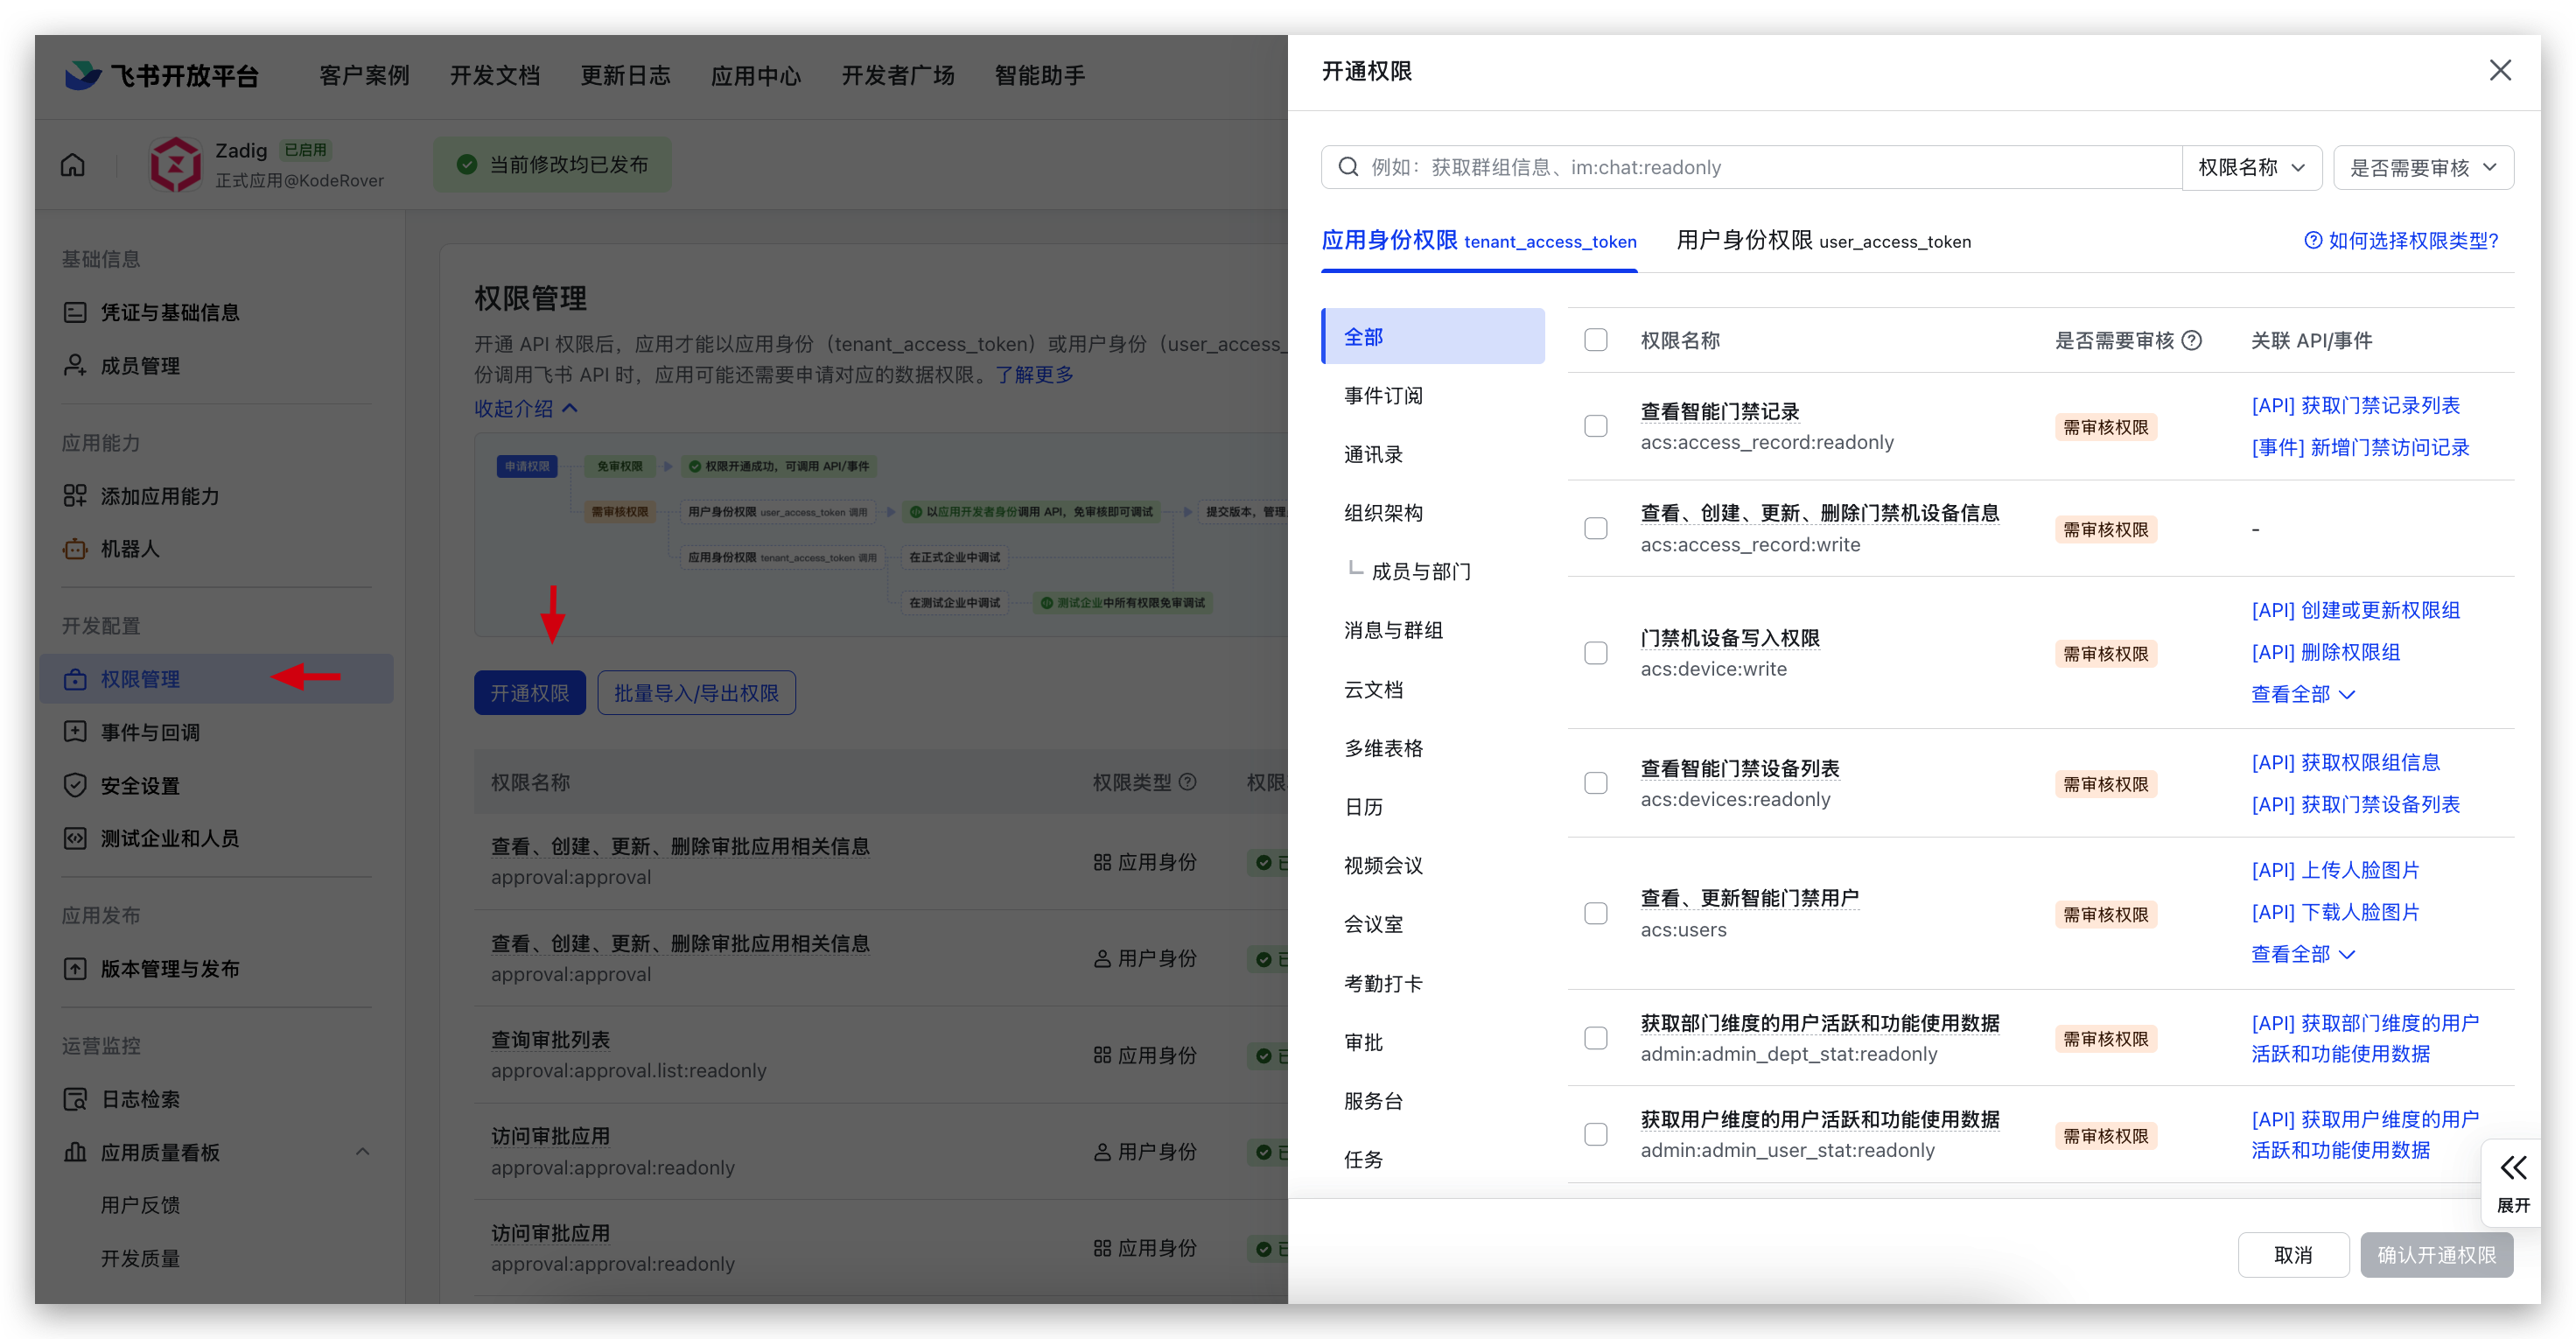Open the 如何选择权限类型 help link

coord(2401,241)
